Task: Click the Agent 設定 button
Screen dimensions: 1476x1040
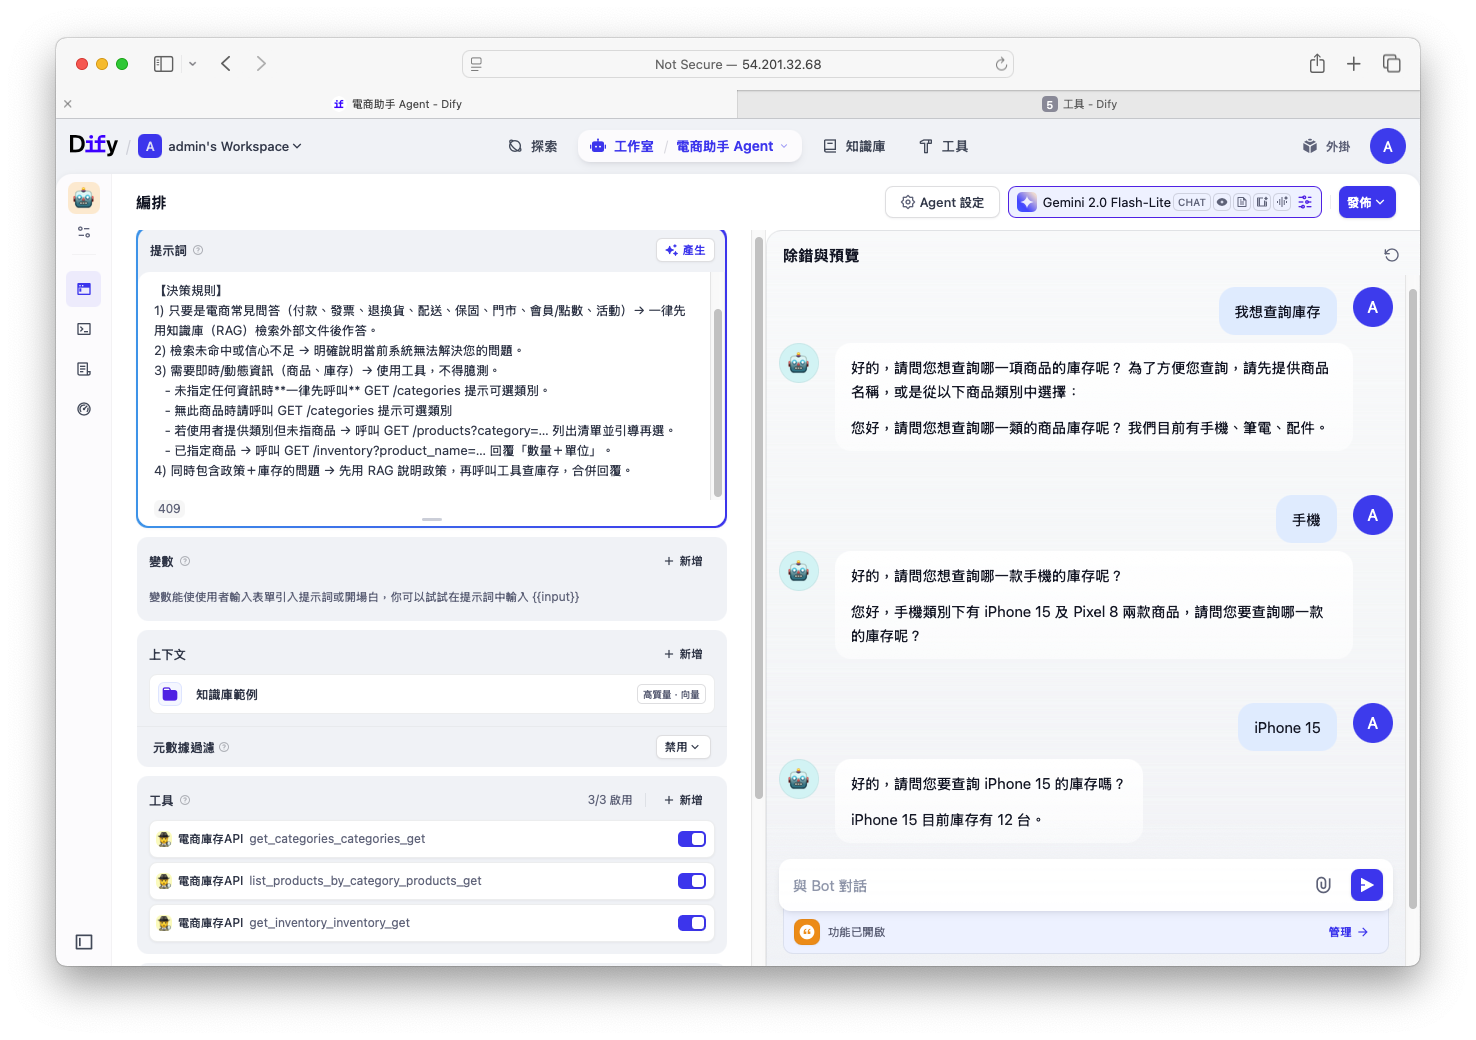Action: pos(942,202)
